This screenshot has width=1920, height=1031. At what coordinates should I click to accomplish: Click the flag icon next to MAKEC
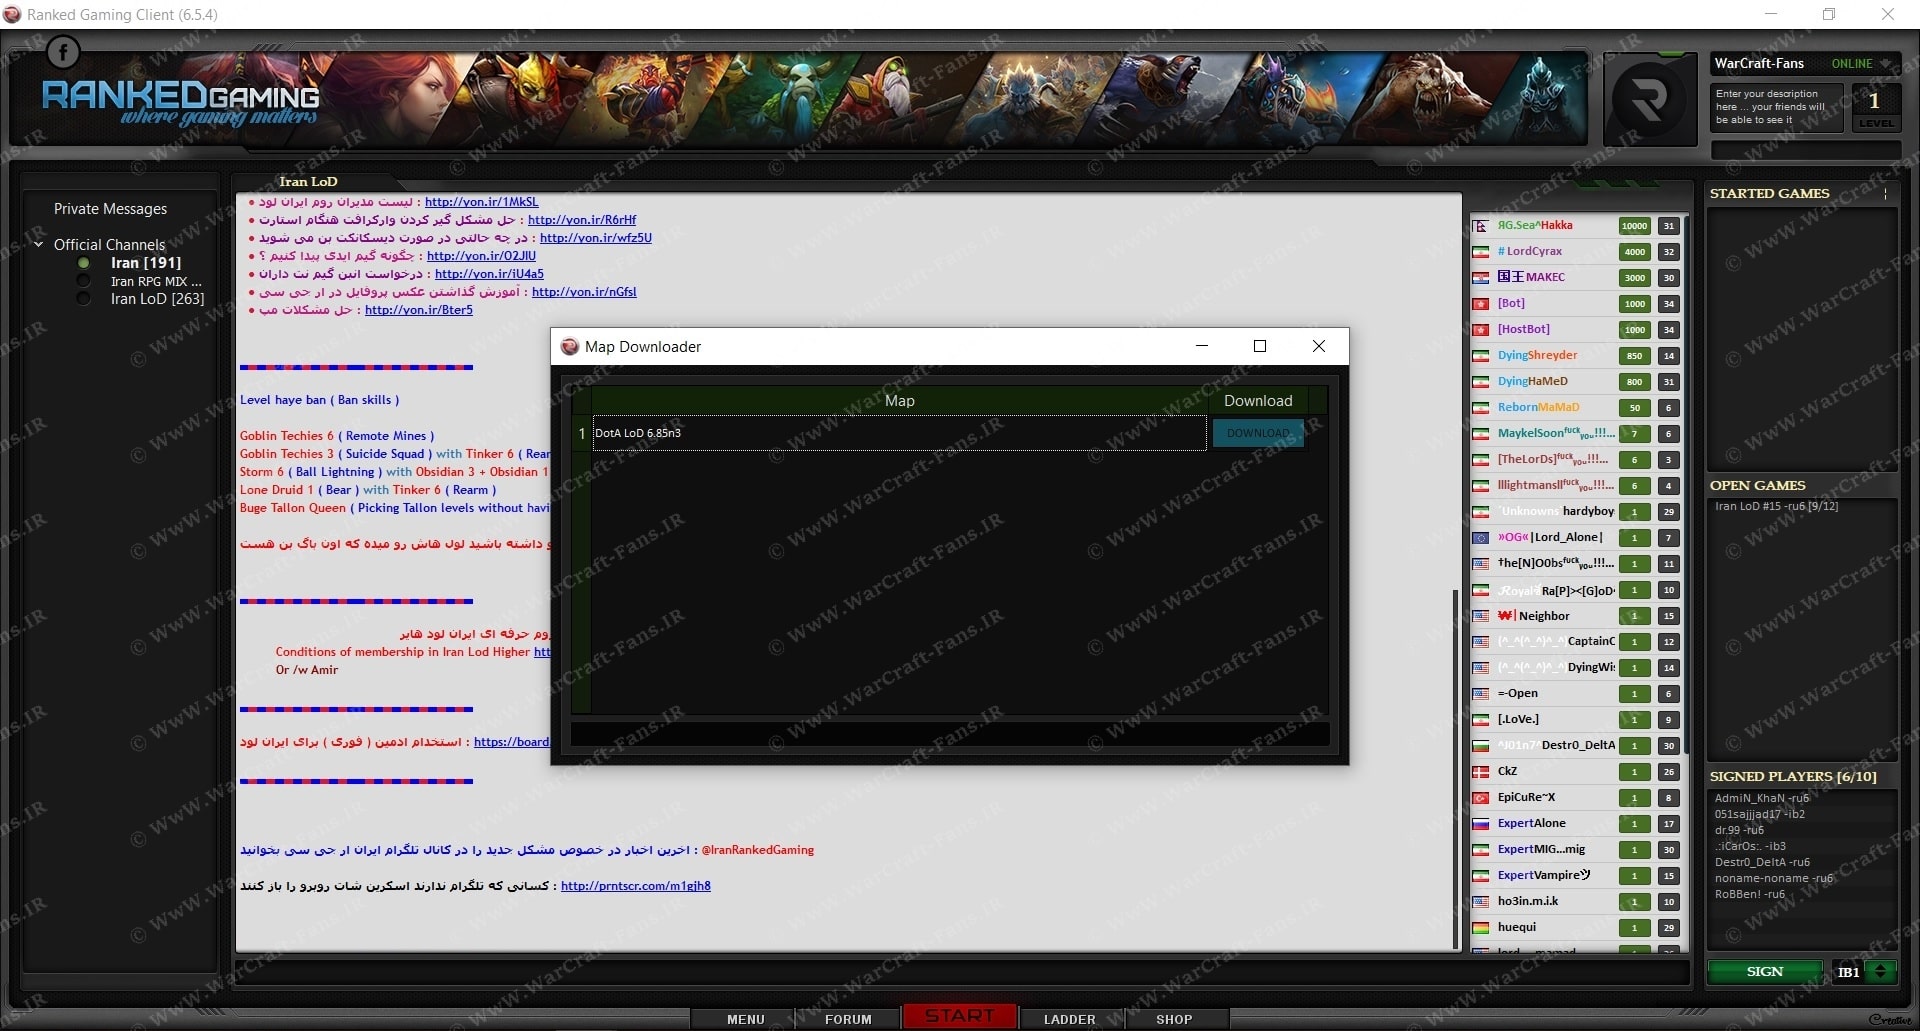pyautogui.click(x=1481, y=278)
